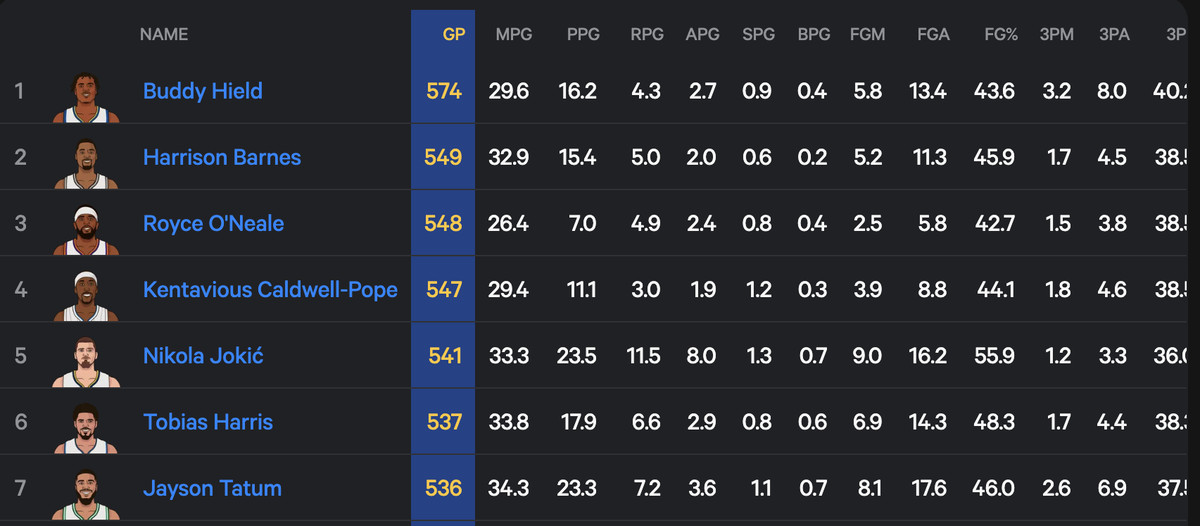Select Tobias Harris' avatar picture

tap(86, 427)
